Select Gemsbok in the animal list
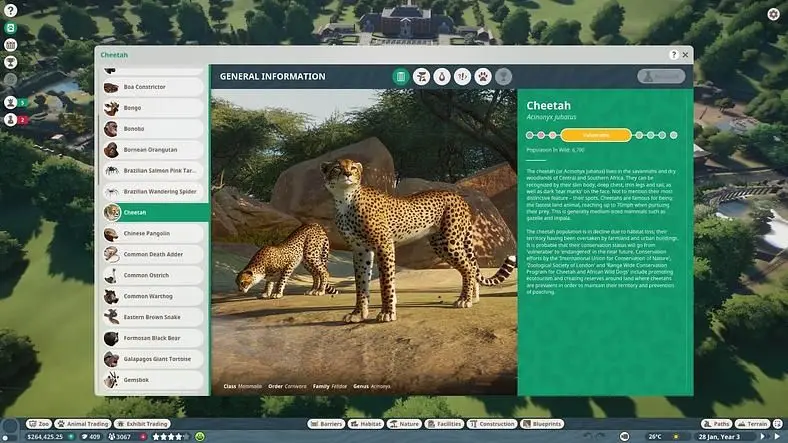The height and width of the screenshot is (443, 788). 153,380
